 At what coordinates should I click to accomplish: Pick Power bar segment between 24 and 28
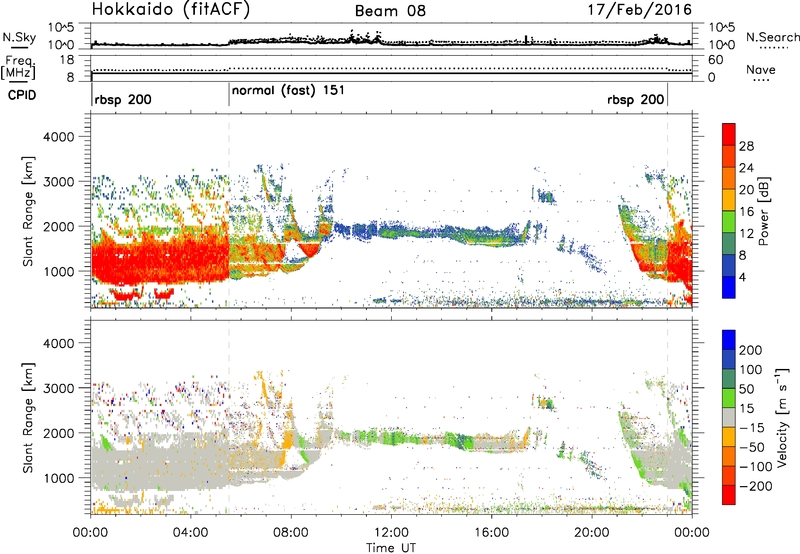click(729, 156)
